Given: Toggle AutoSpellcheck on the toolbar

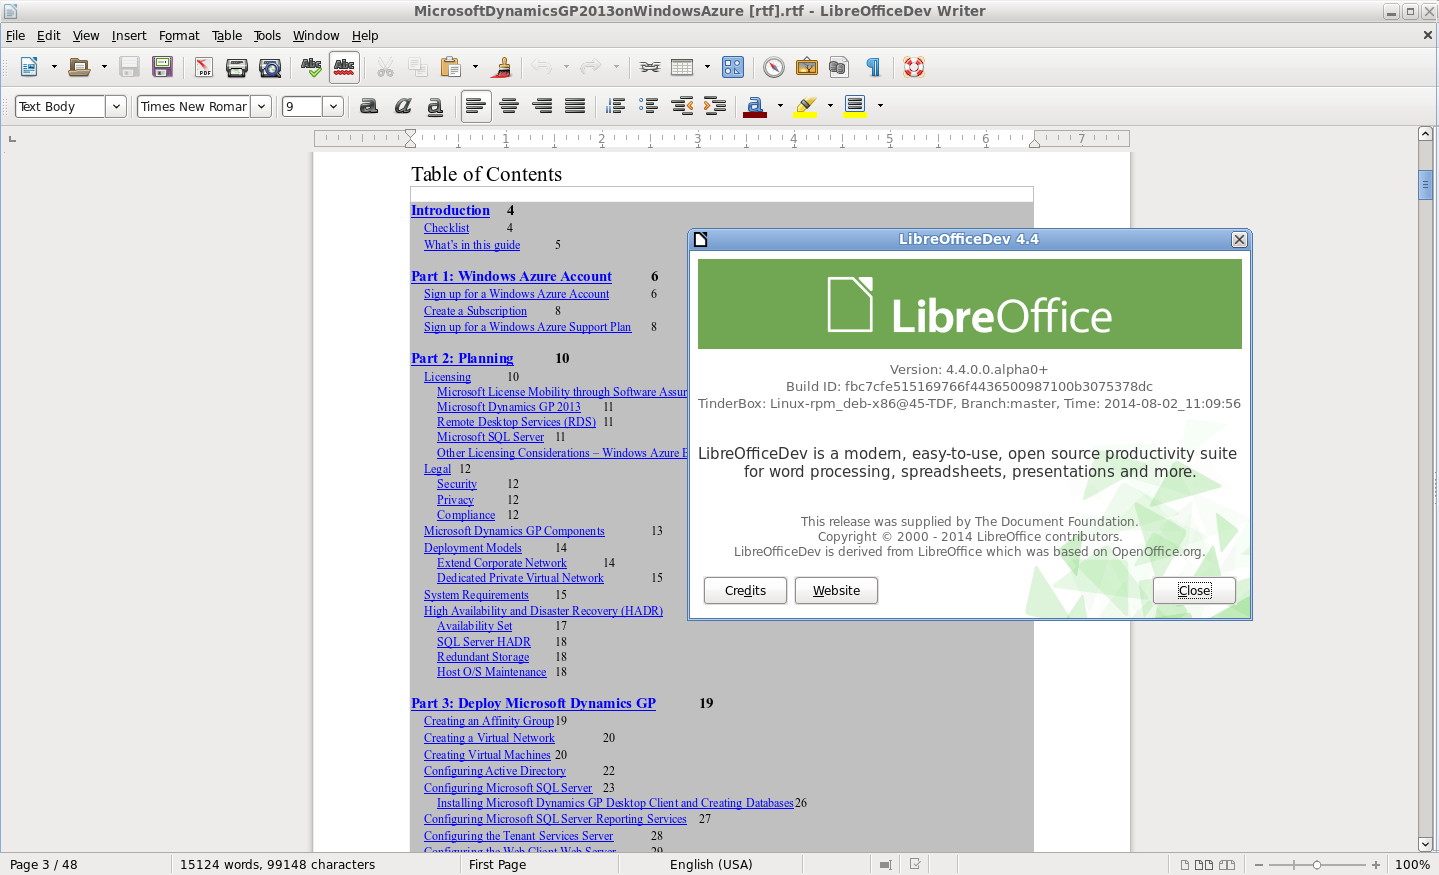Looking at the screenshot, I should click(x=344, y=67).
